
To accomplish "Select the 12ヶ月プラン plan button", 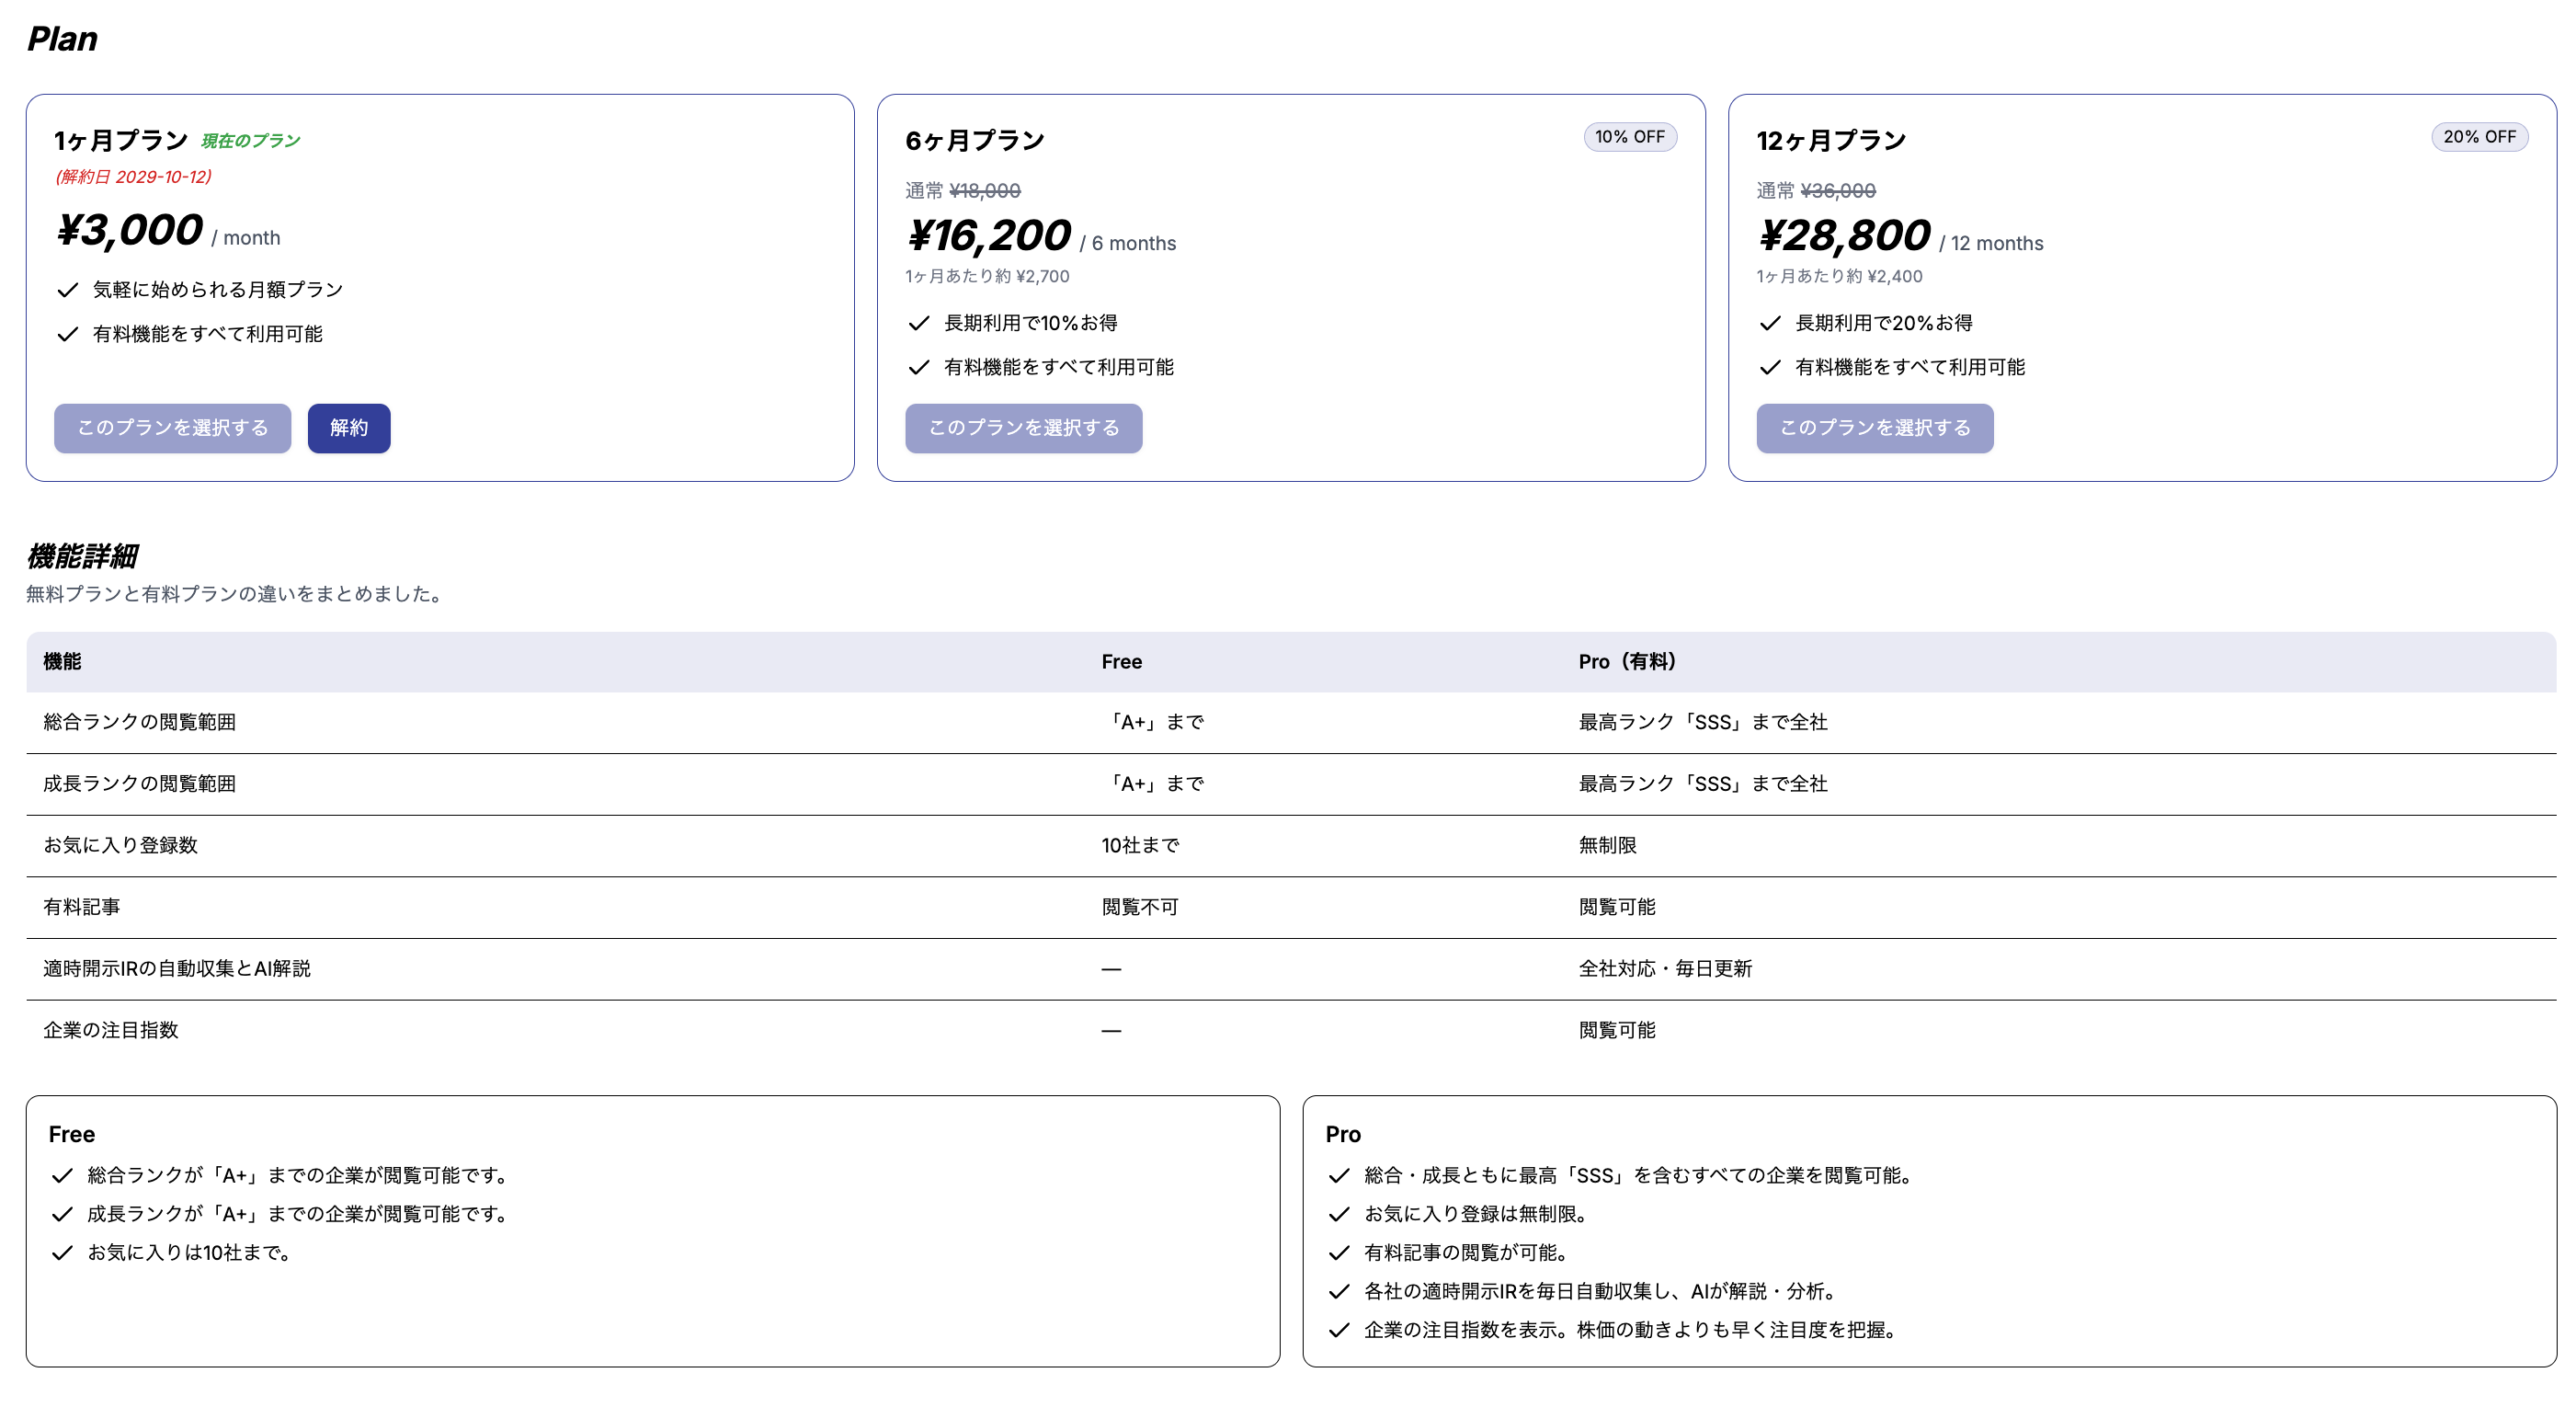I will click(x=1874, y=428).
